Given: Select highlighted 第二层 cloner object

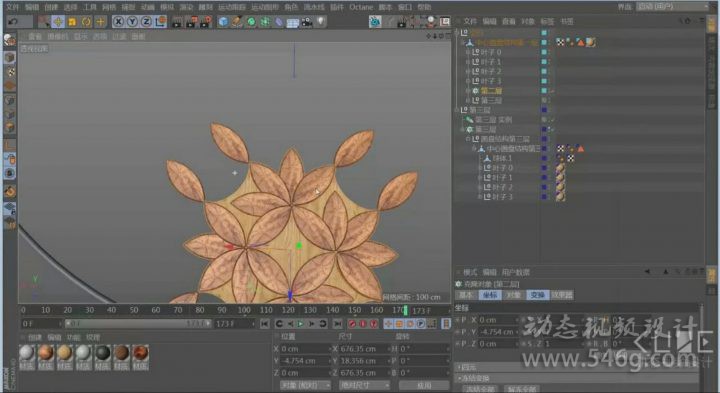Looking at the screenshot, I should (491, 91).
